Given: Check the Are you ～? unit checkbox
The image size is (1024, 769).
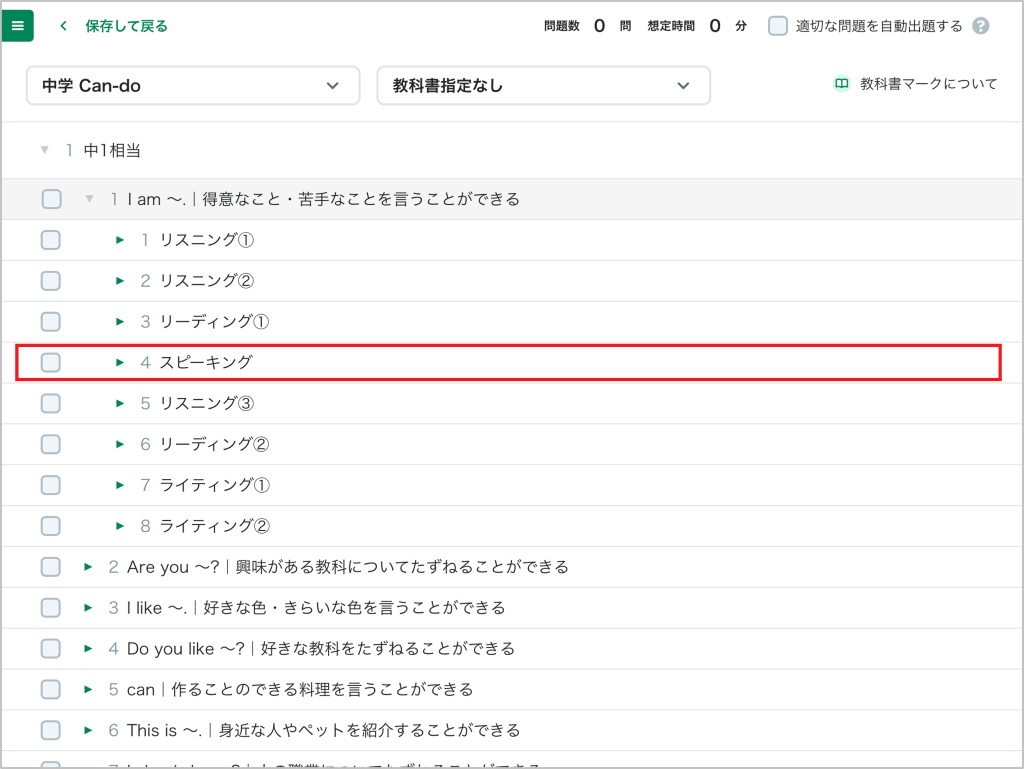Looking at the screenshot, I should tap(51, 567).
